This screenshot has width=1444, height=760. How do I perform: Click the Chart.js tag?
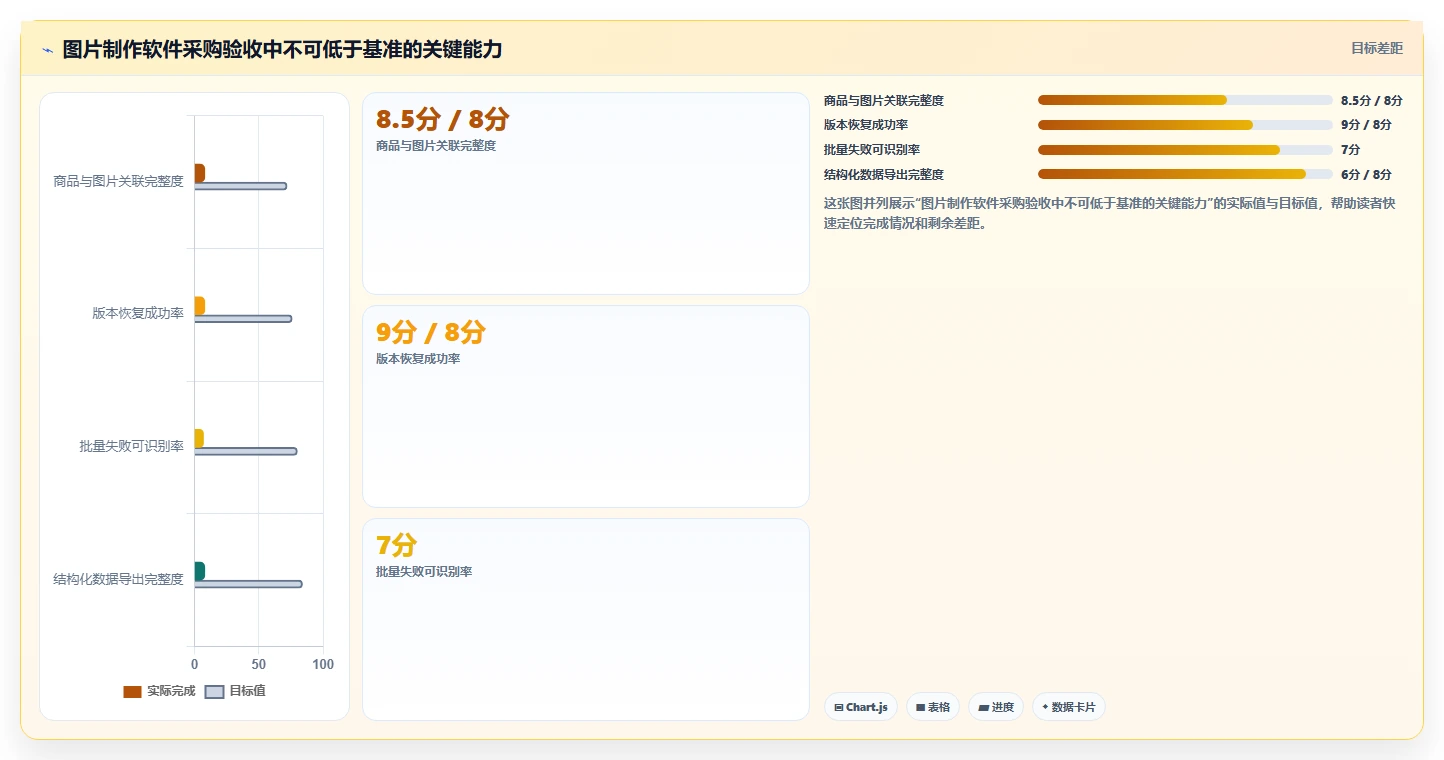(x=861, y=707)
